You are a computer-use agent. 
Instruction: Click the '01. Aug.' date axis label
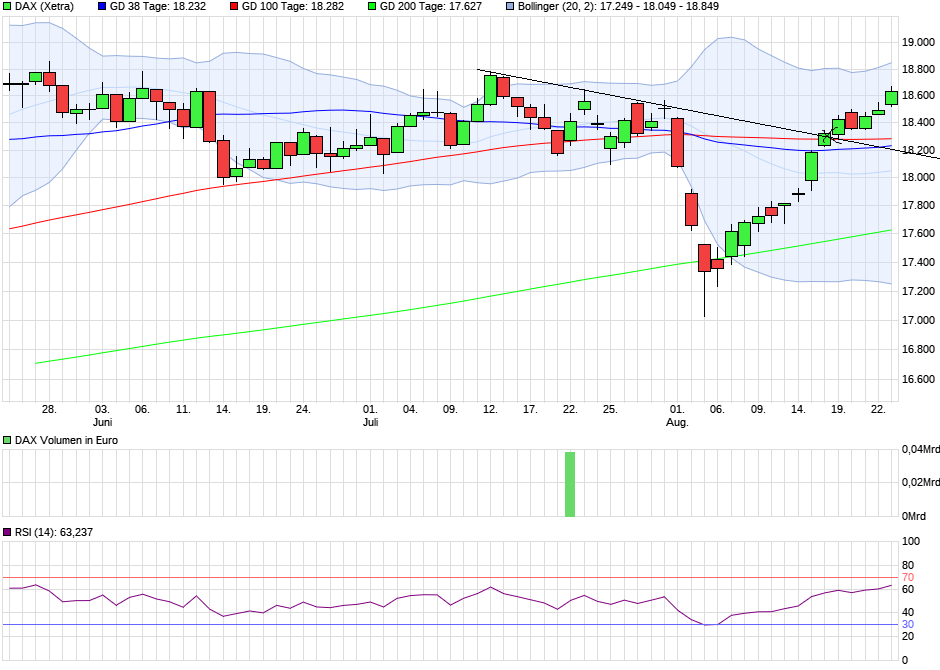[x=677, y=415]
